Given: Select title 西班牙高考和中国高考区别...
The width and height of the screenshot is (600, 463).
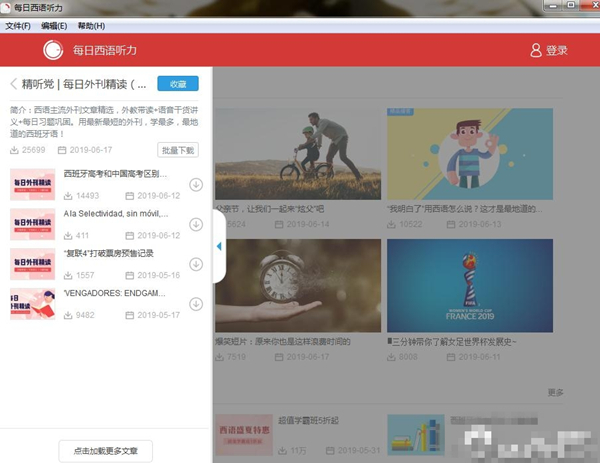Looking at the screenshot, I should 115,174.
